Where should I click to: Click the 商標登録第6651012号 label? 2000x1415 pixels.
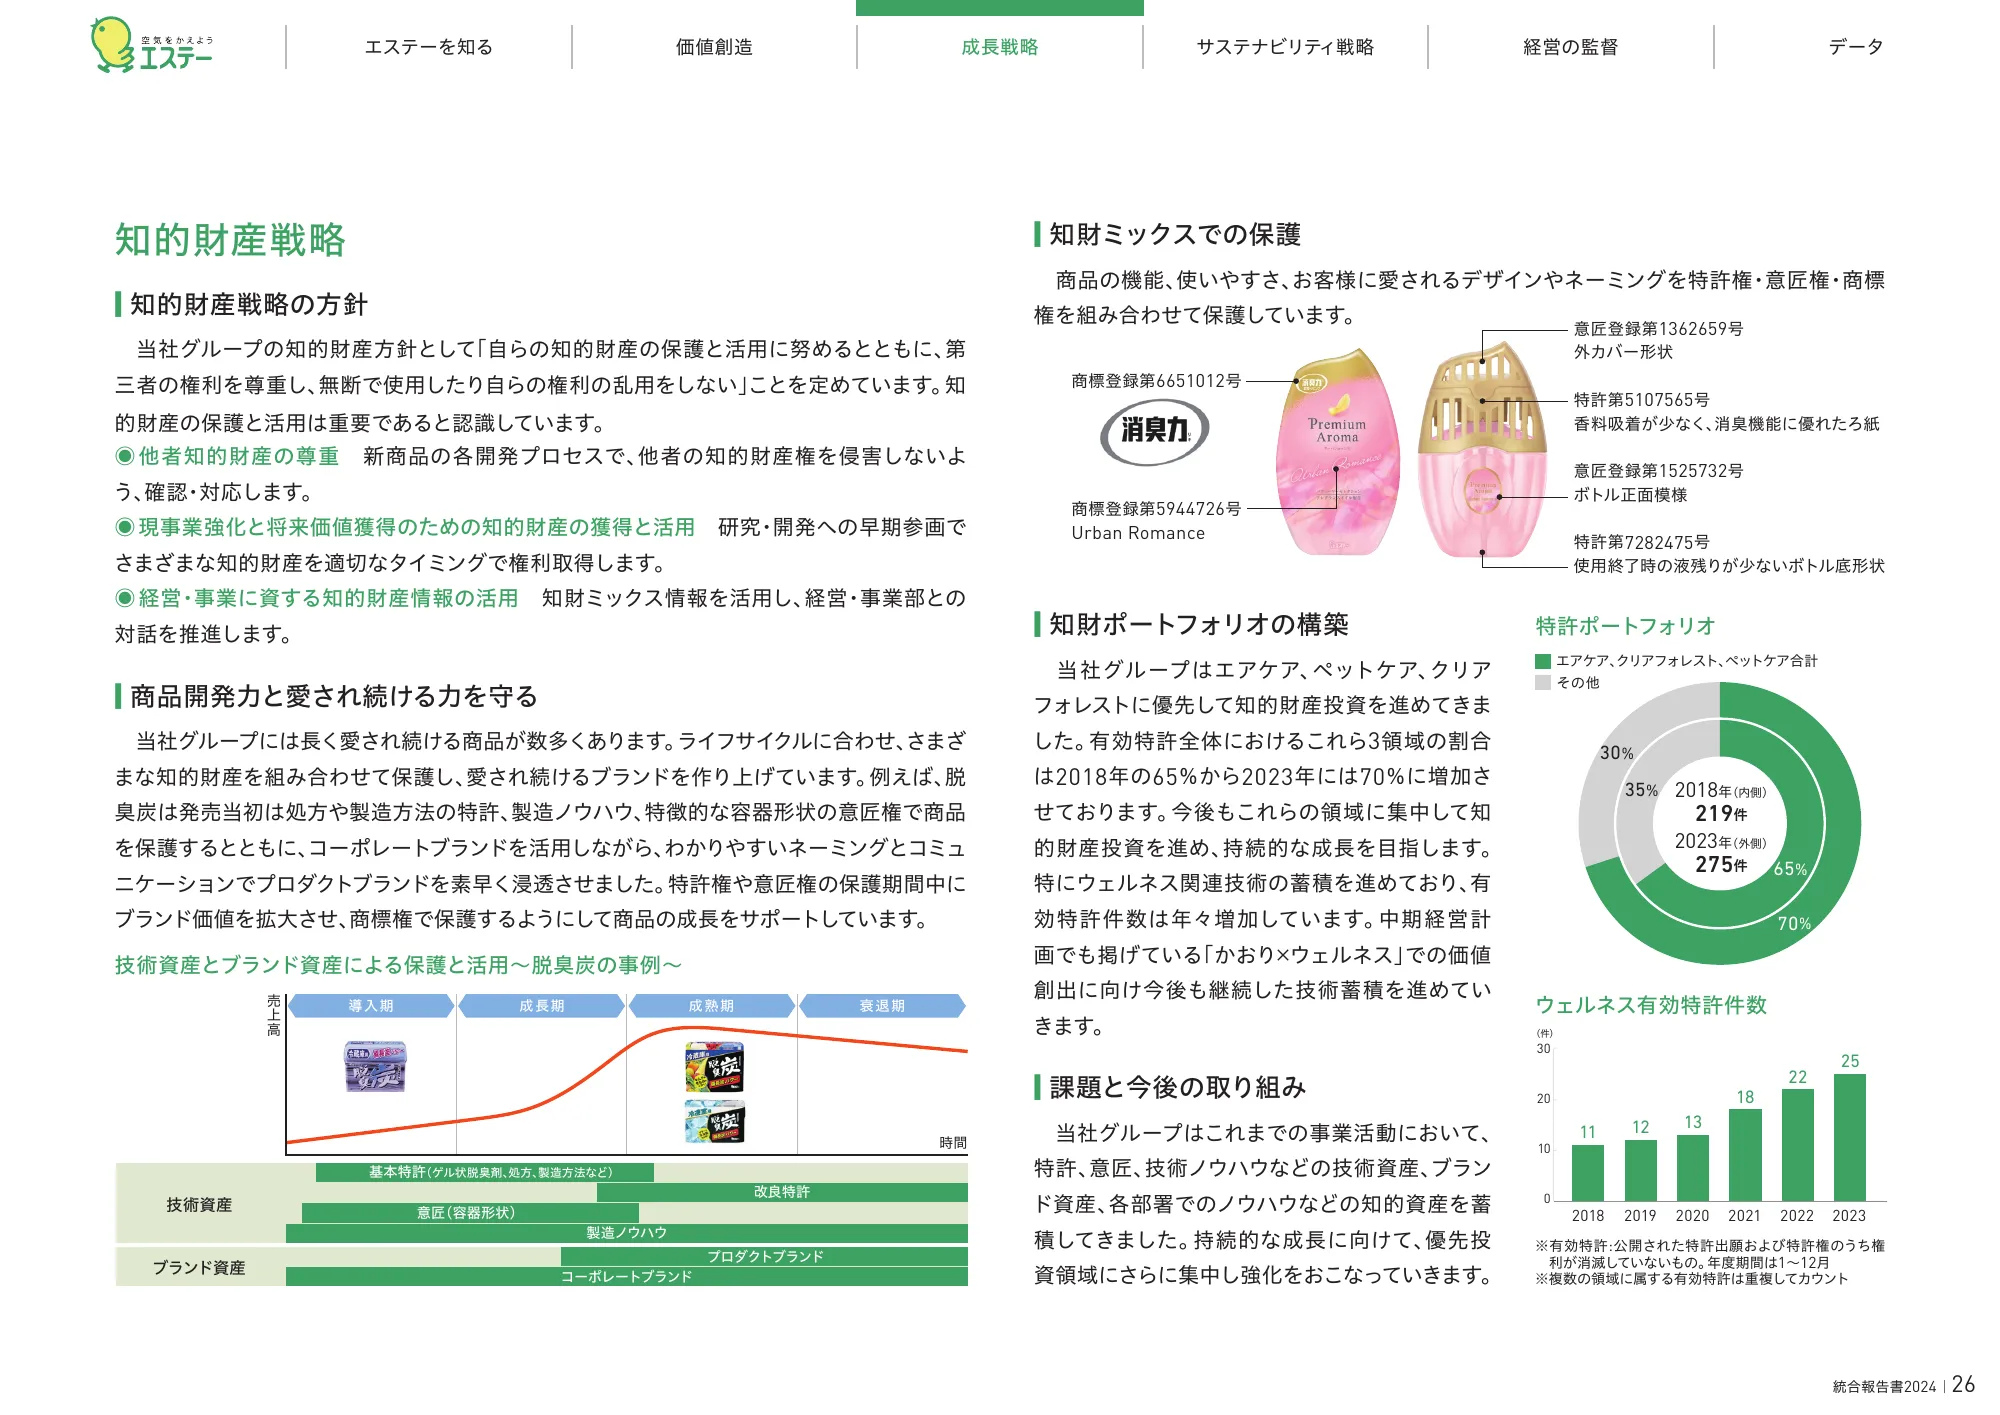(1156, 381)
